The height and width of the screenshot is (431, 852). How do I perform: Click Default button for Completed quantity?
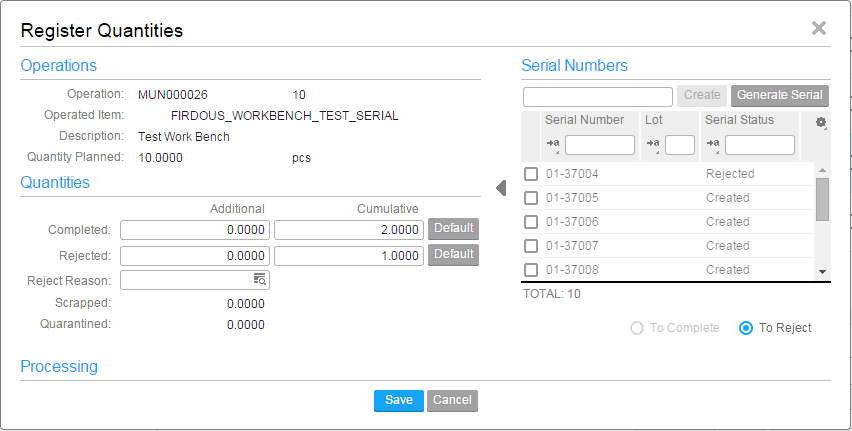pos(453,228)
